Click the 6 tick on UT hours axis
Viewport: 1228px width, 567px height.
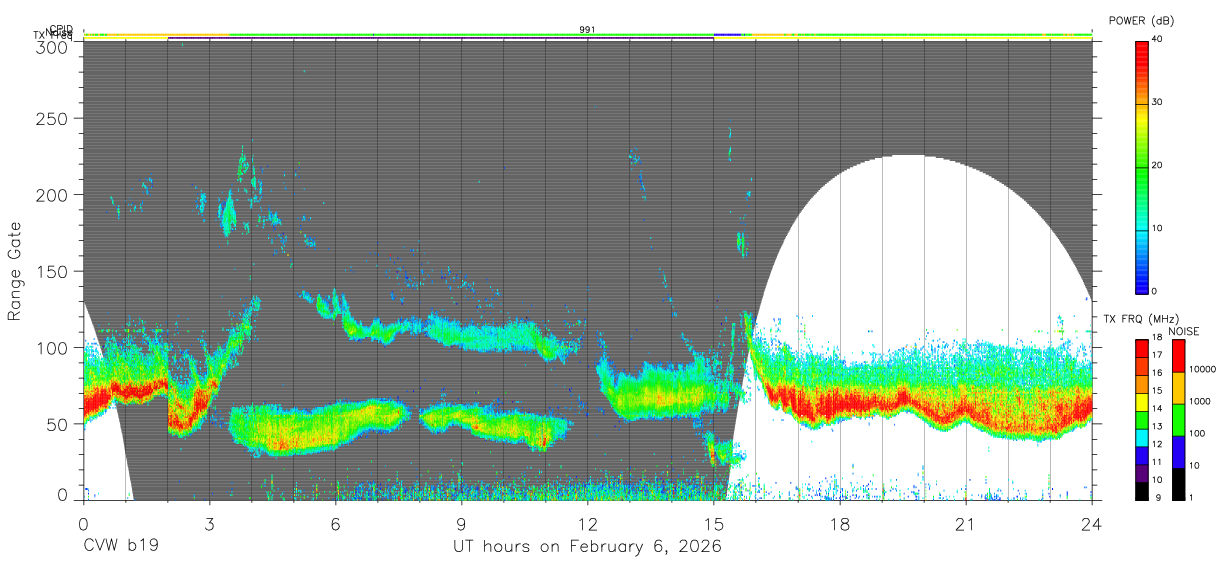coord(335,523)
